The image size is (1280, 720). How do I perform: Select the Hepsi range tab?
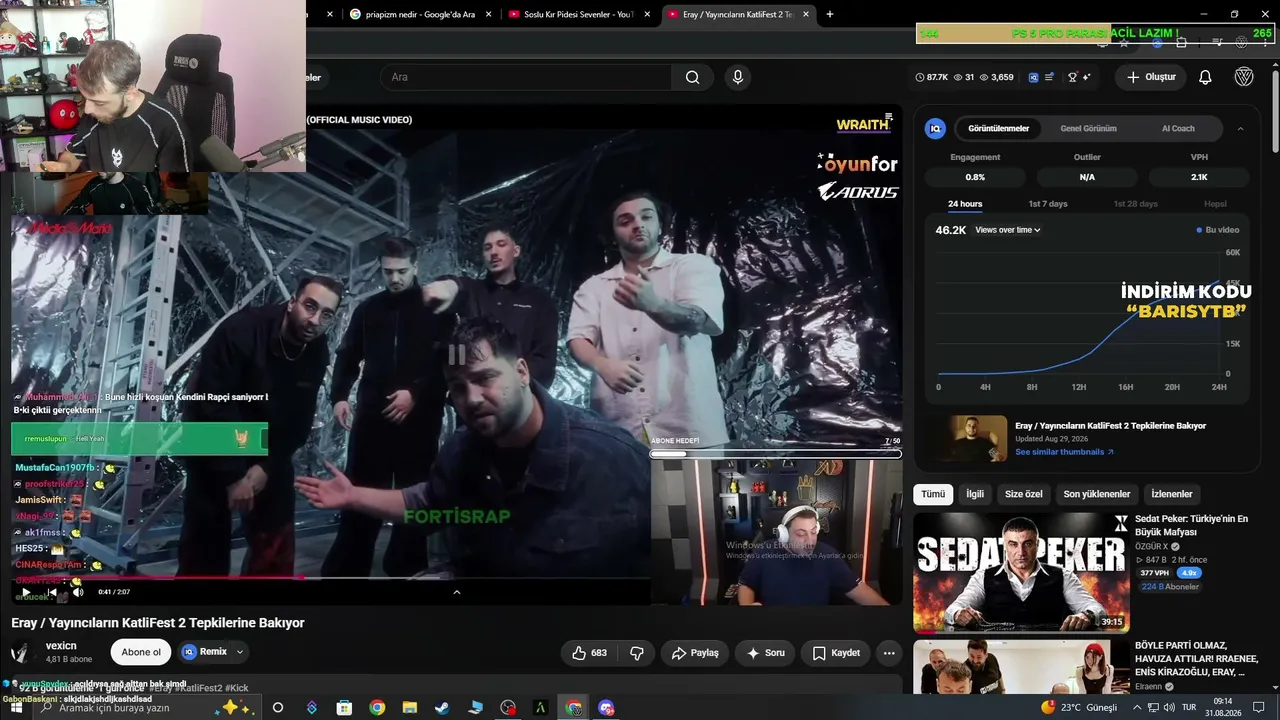tap(1215, 204)
